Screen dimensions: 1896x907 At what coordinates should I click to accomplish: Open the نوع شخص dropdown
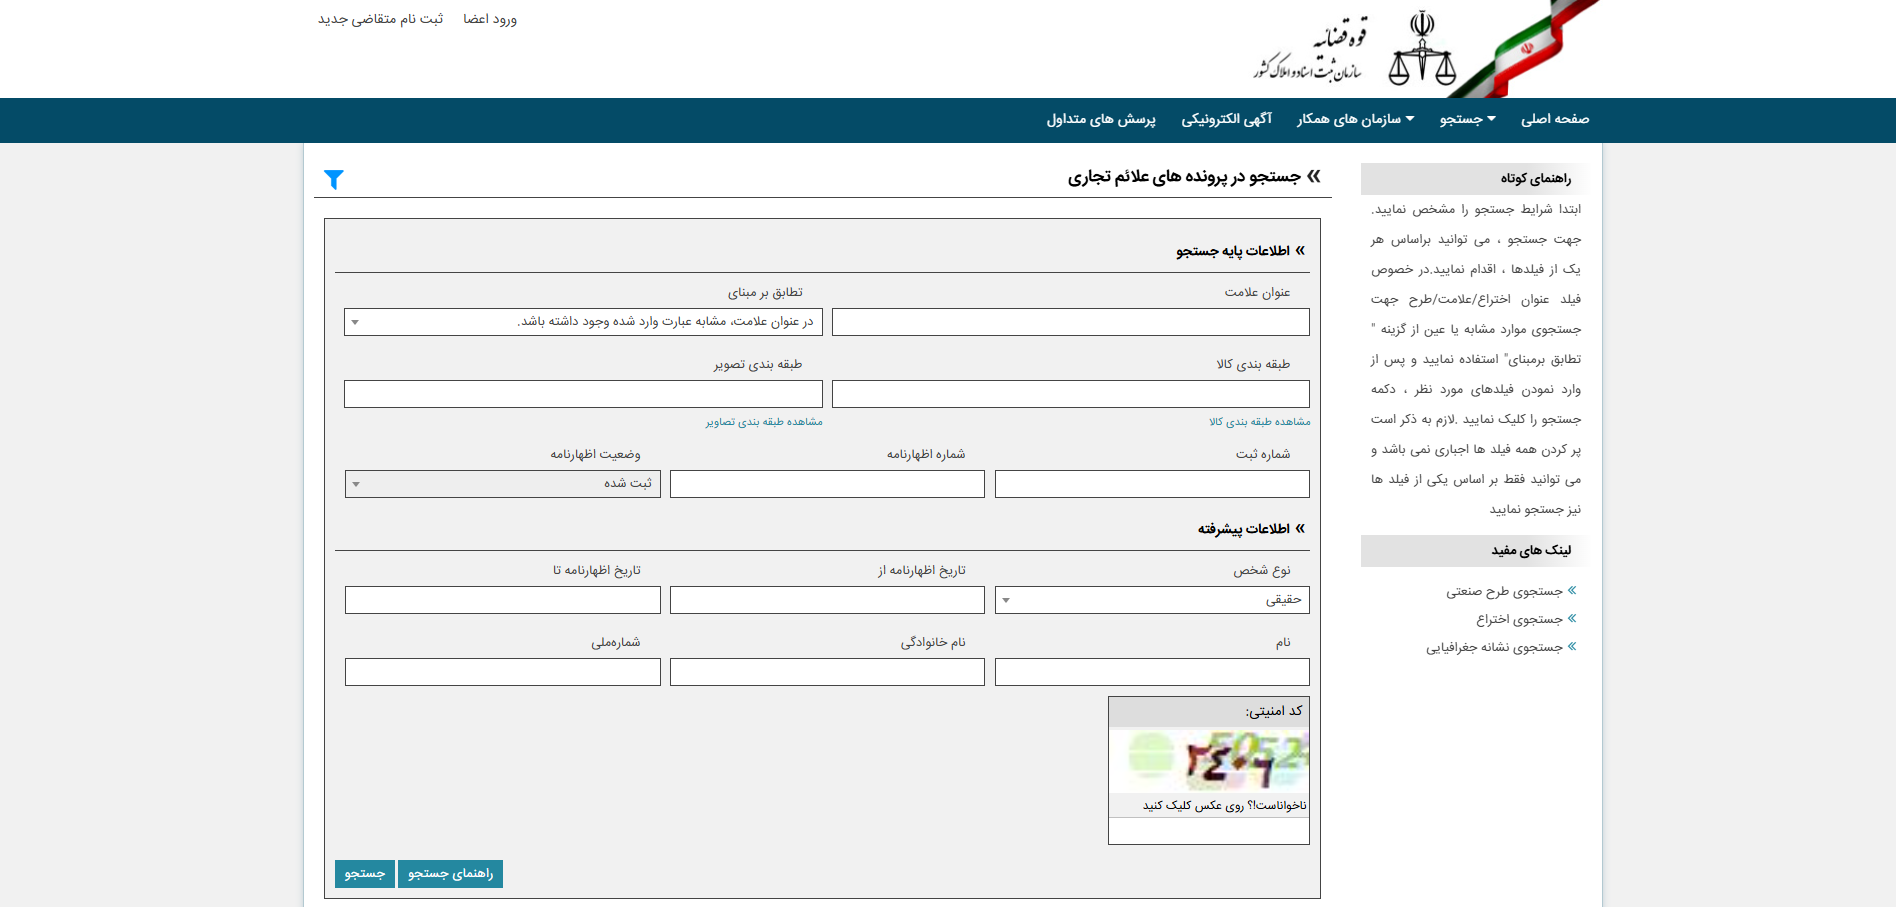(x=1151, y=600)
